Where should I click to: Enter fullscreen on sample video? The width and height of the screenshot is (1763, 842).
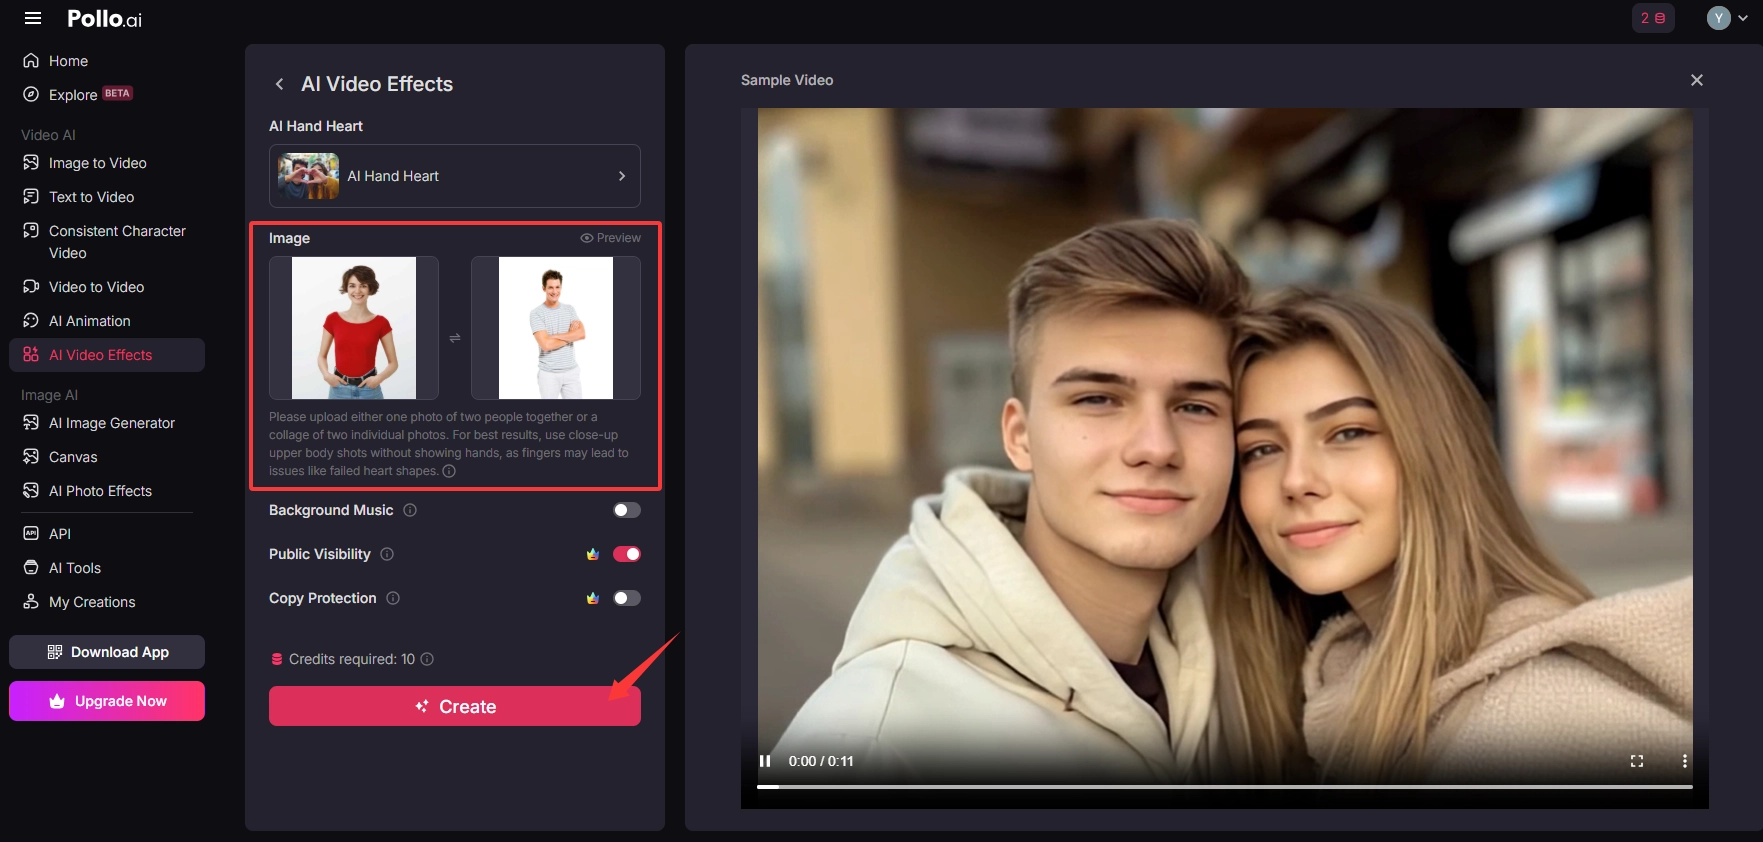(x=1637, y=761)
